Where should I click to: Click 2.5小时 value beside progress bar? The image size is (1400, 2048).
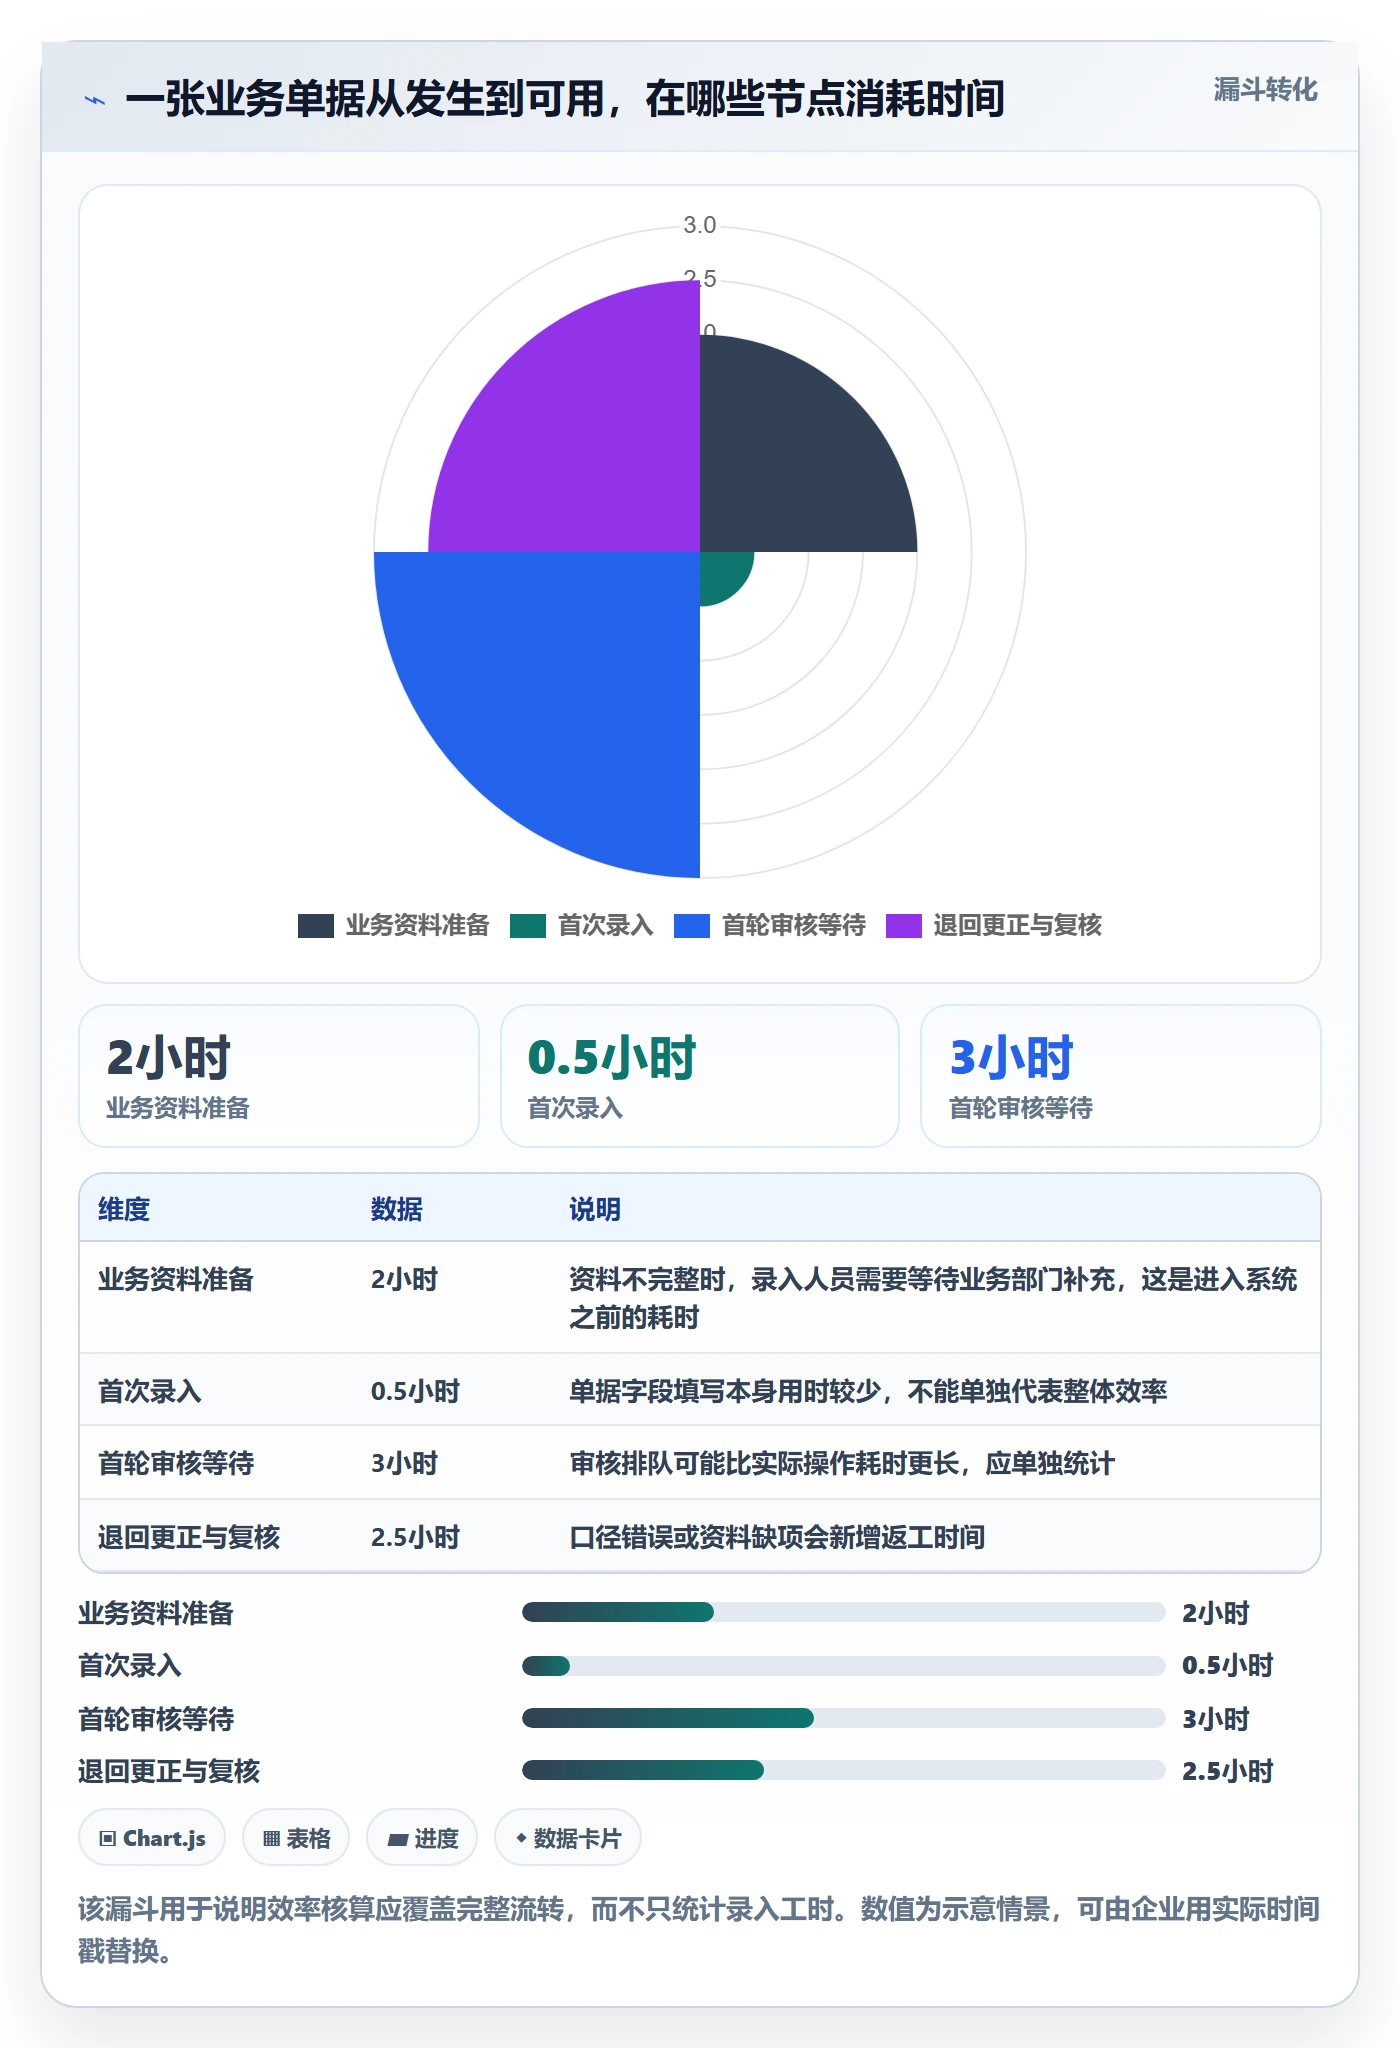tap(1228, 1771)
